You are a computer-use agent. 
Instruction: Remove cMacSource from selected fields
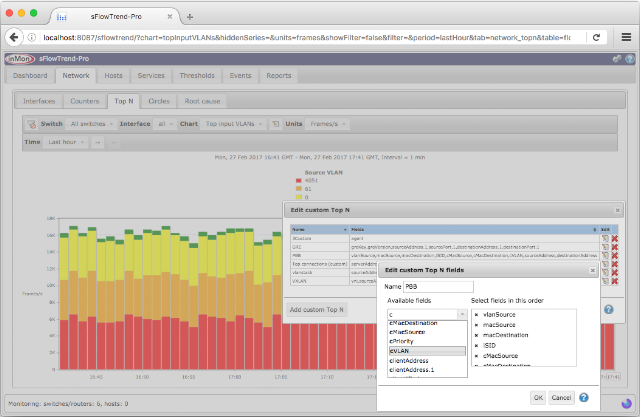476,356
